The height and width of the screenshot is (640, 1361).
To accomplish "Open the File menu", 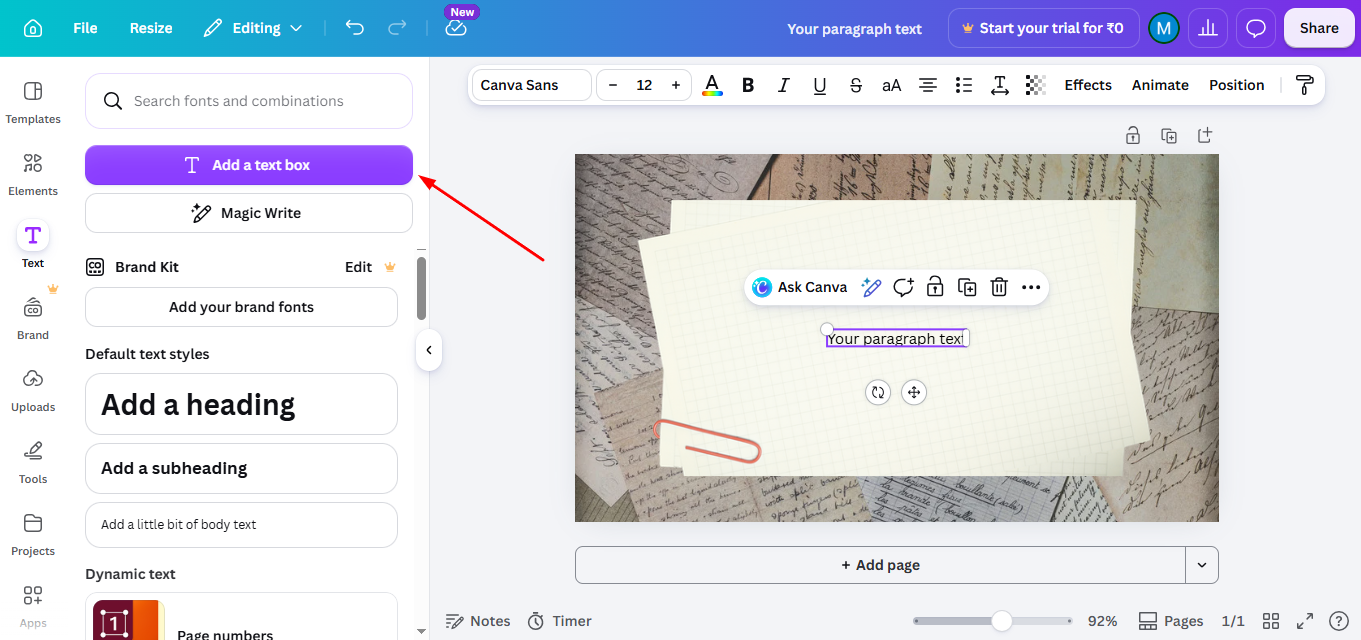I will click(x=85, y=28).
